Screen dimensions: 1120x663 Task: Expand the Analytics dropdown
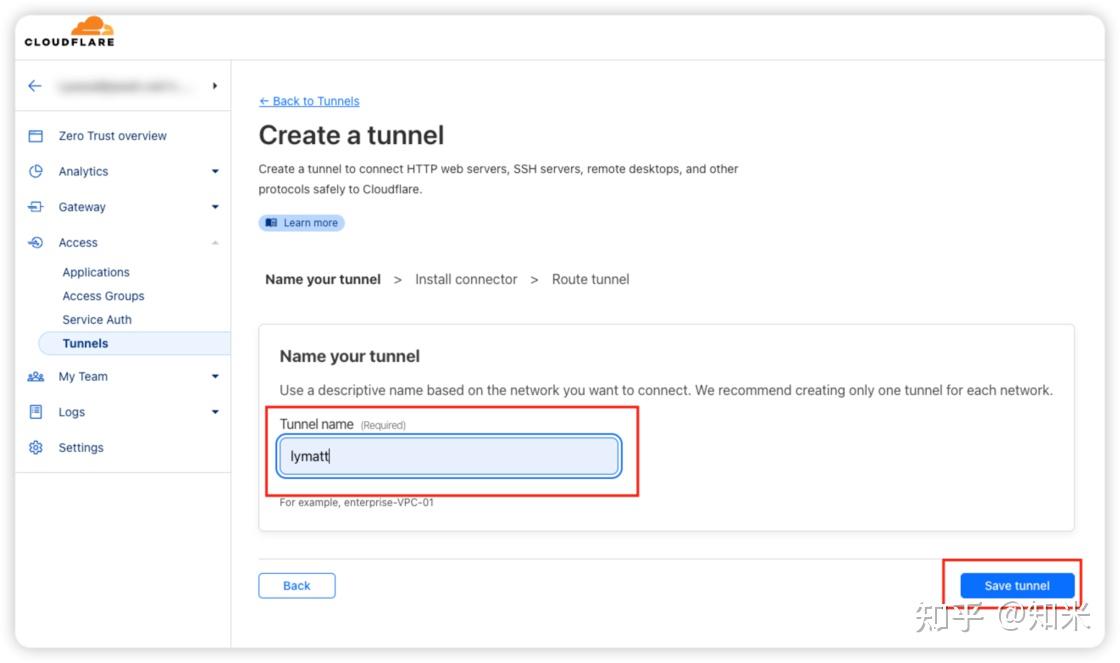(x=213, y=171)
